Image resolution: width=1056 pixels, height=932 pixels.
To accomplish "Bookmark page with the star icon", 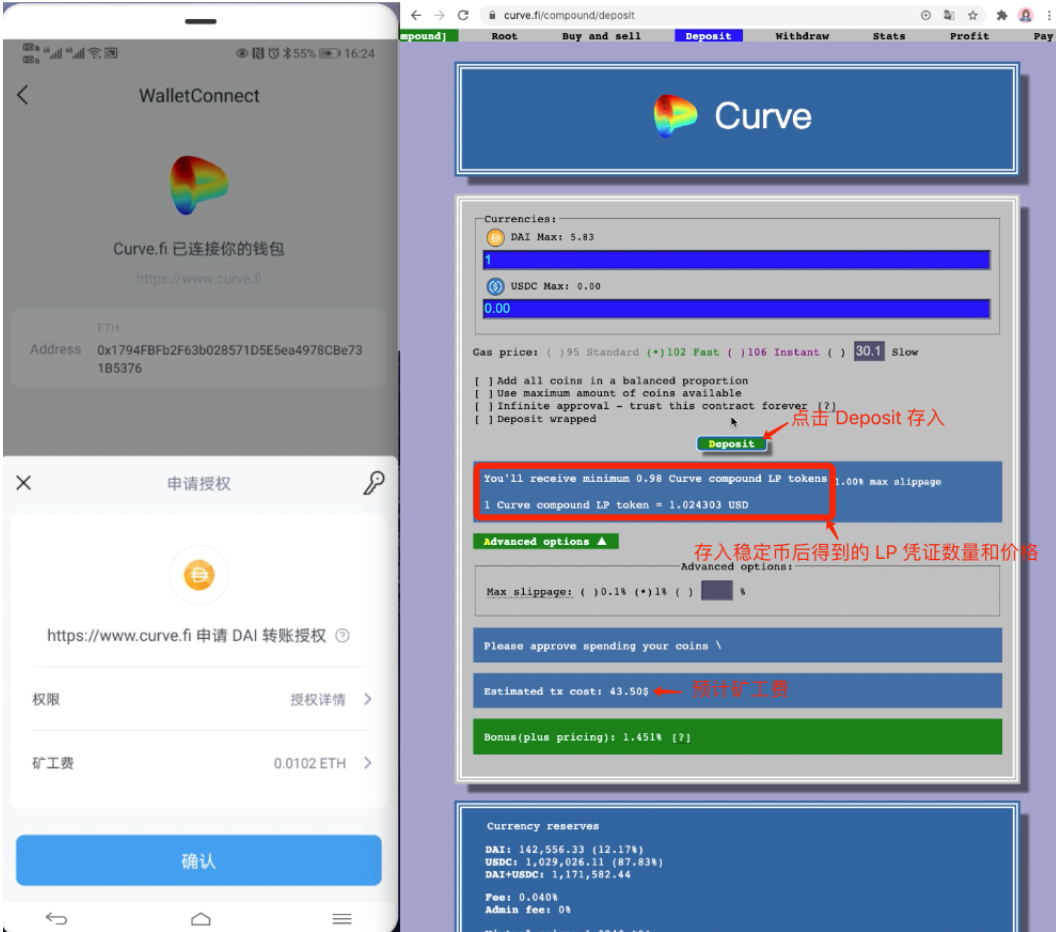I will [x=972, y=15].
